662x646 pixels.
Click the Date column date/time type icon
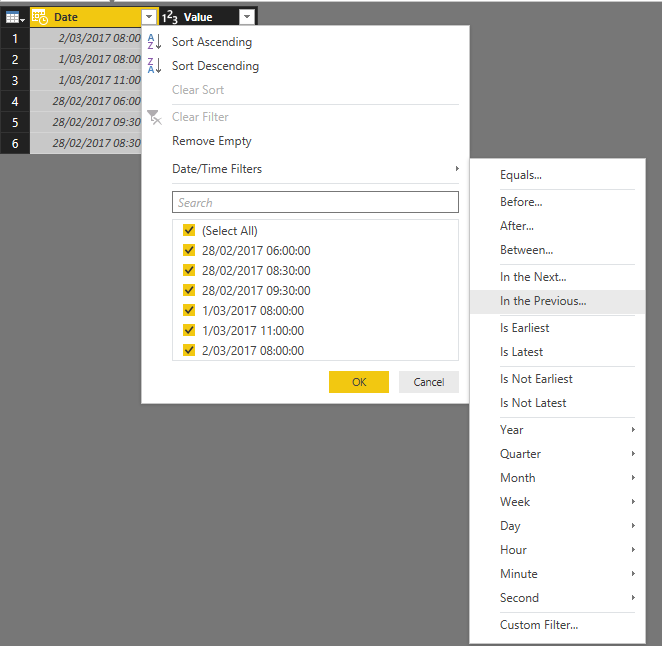[x=40, y=17]
